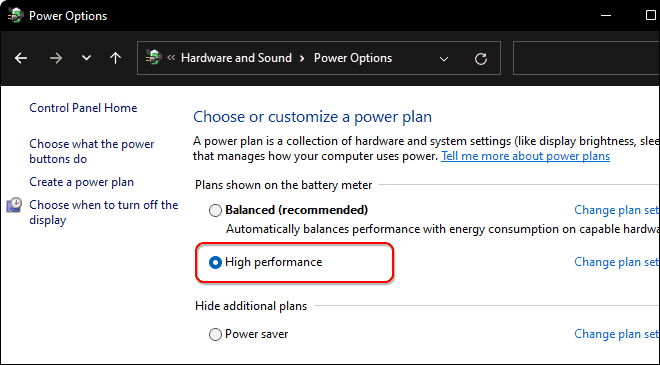Image resolution: width=660 pixels, height=365 pixels.
Task: Click Create a power plan
Action: 81,182
